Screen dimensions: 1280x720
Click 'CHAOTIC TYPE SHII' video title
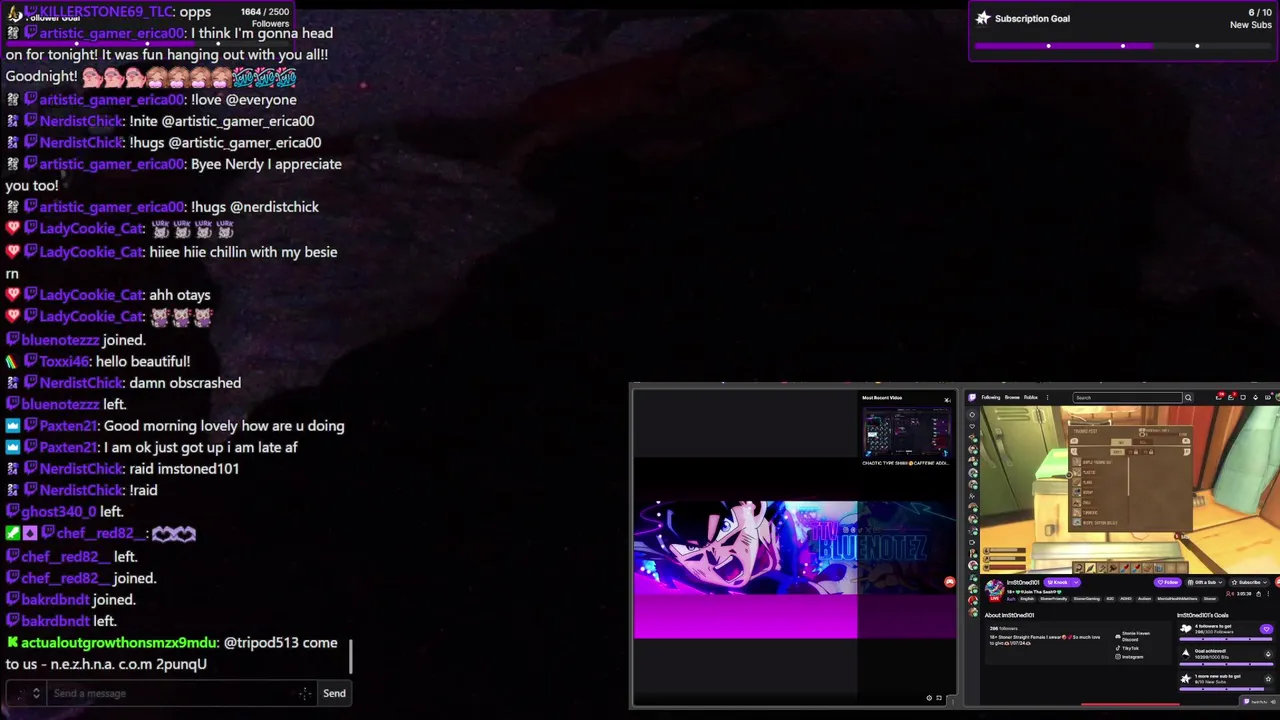906,463
